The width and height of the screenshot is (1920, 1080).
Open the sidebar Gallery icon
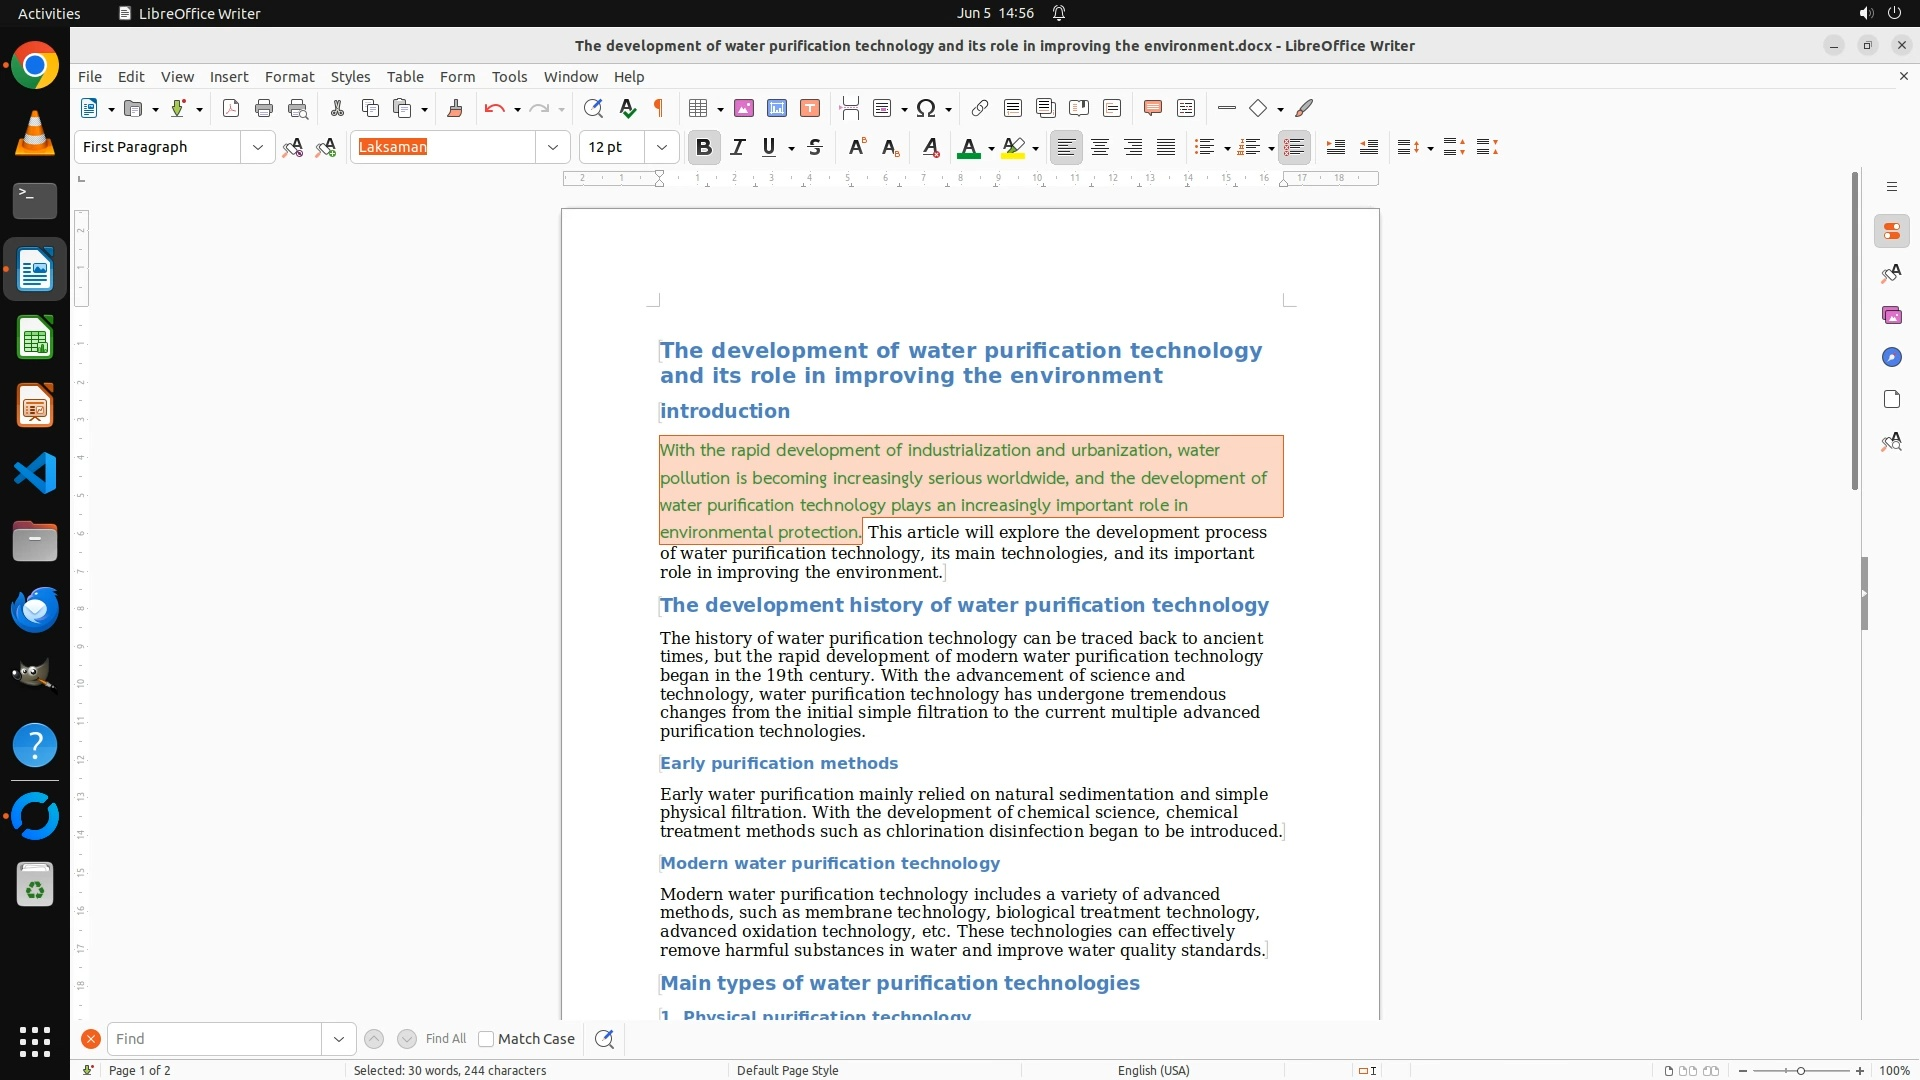(x=1891, y=315)
